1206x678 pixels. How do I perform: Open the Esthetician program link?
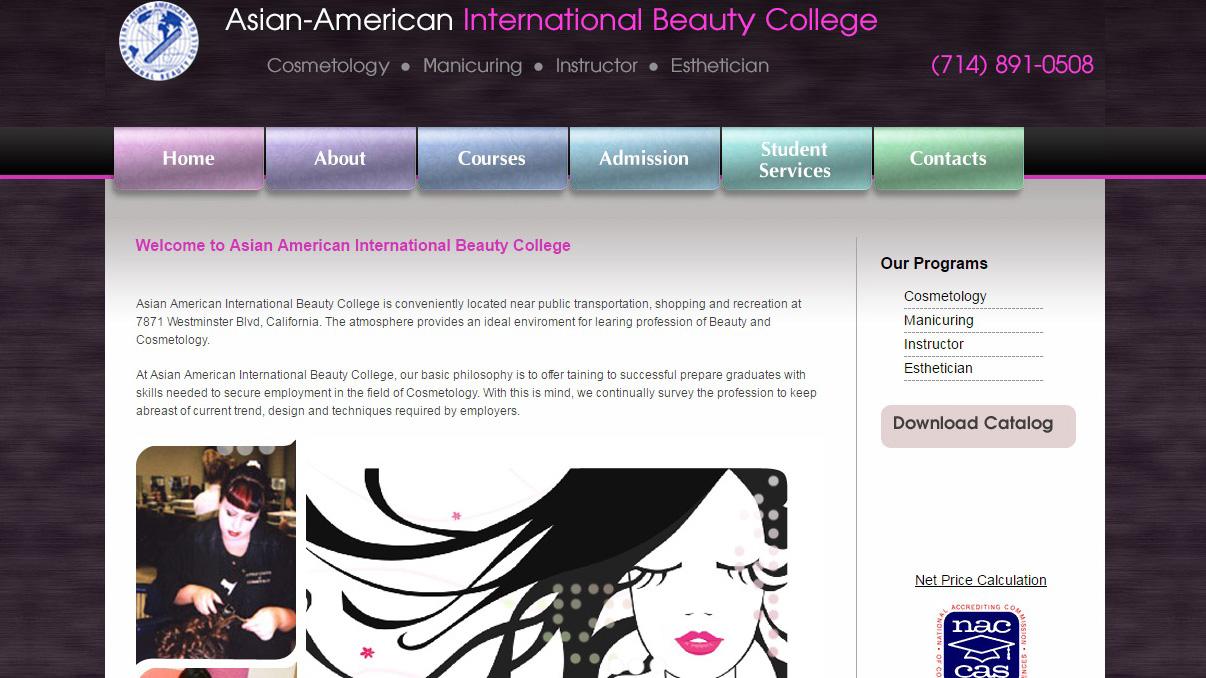pyautogui.click(x=938, y=368)
